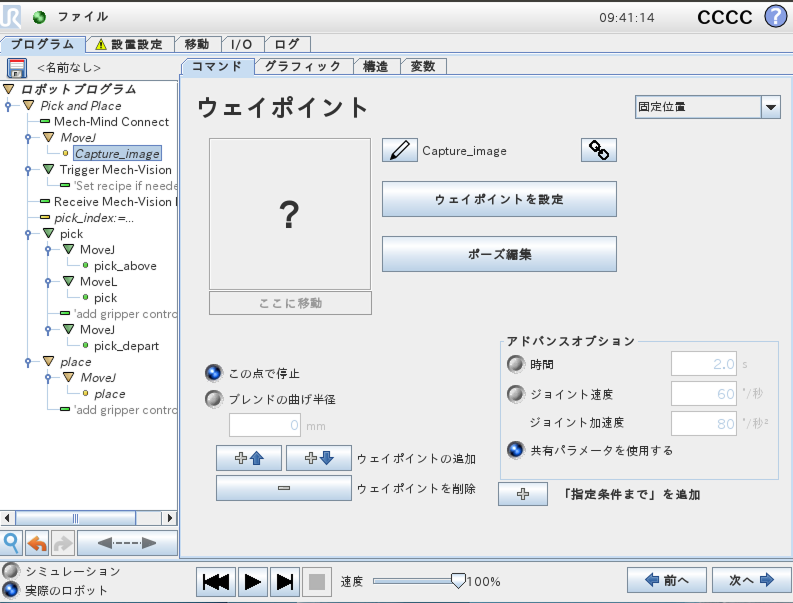This screenshot has width=793, height=603.
Task: Select 'Capture_image' waypoint in tree
Action: pyautogui.click(x=117, y=153)
